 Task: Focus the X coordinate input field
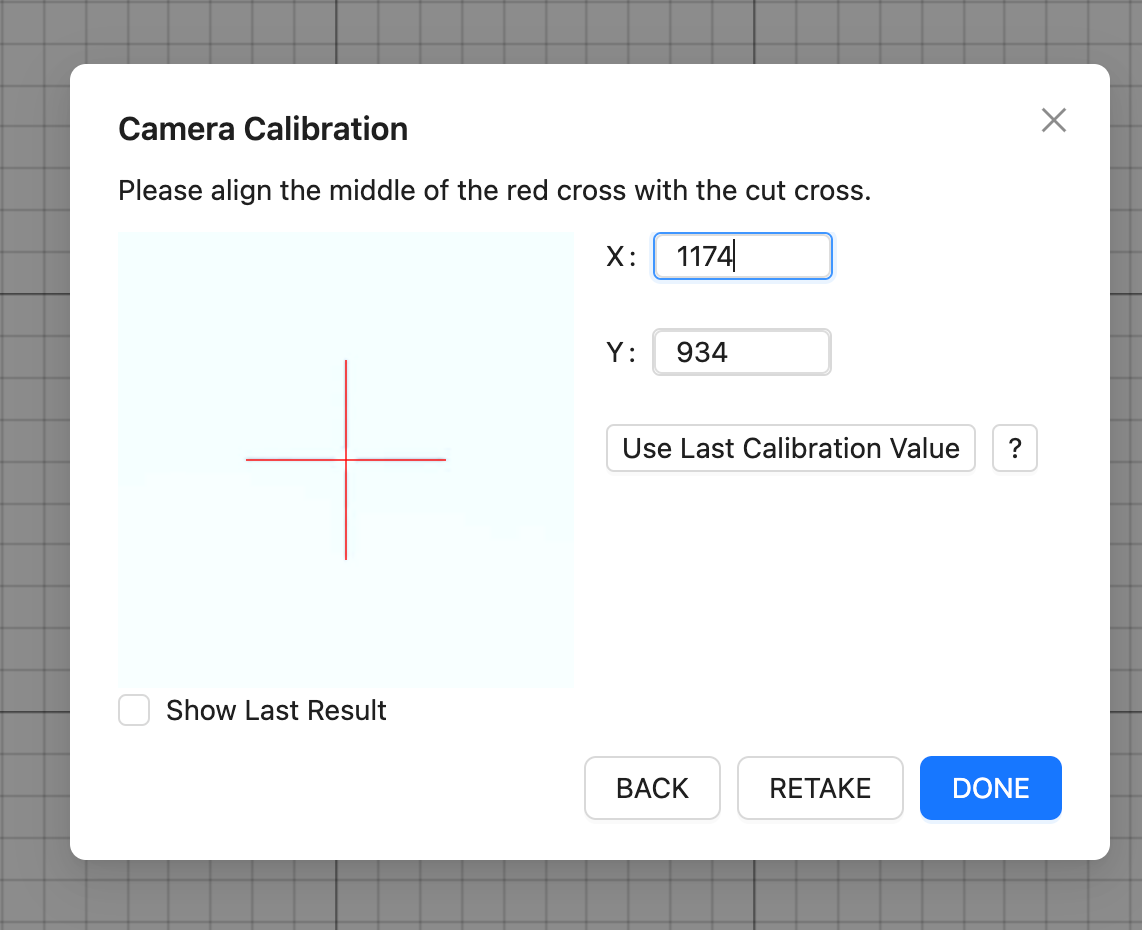coord(742,256)
